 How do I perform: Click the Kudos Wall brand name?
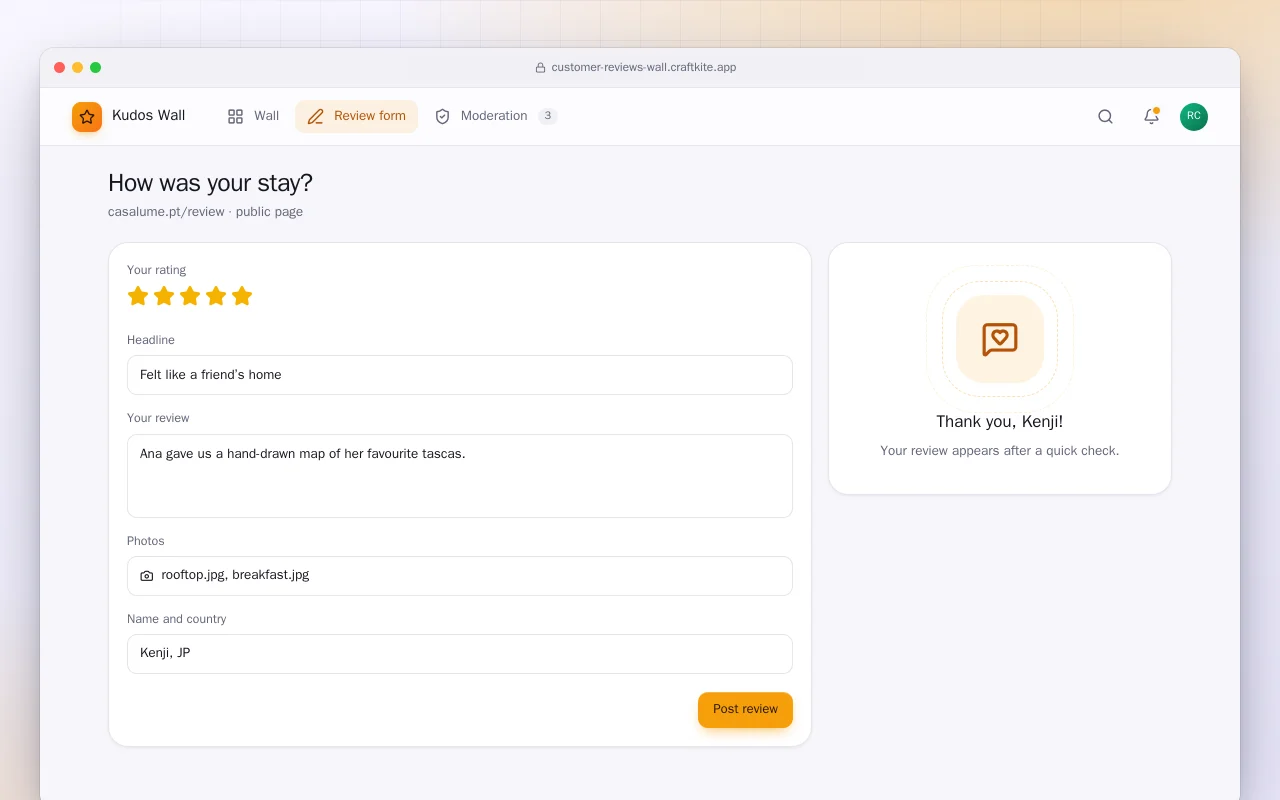pyautogui.click(x=148, y=116)
